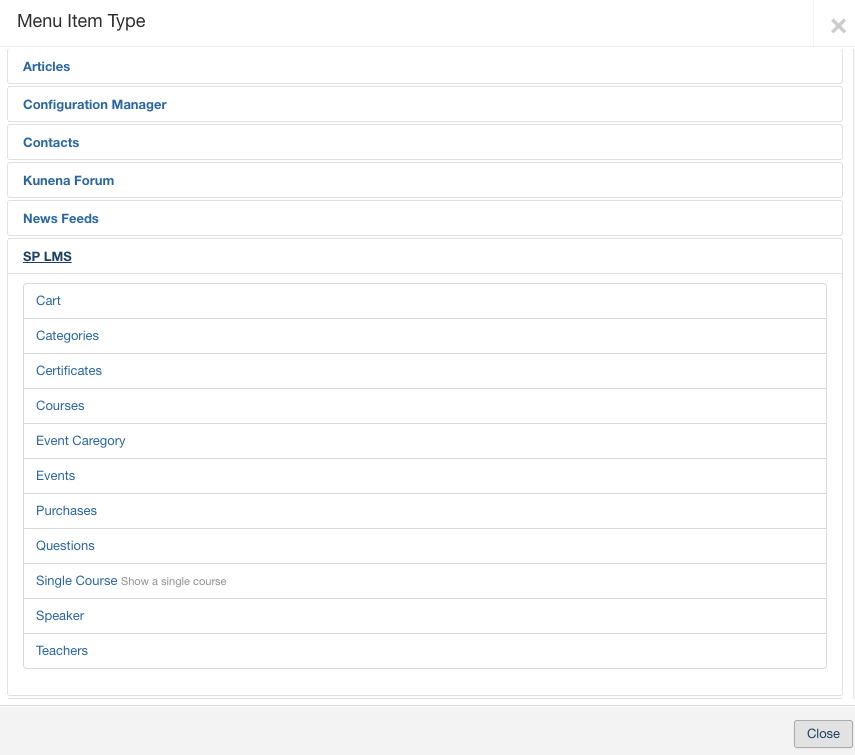Expand the Configuration Manager section
855x755 pixels.
coord(95,104)
